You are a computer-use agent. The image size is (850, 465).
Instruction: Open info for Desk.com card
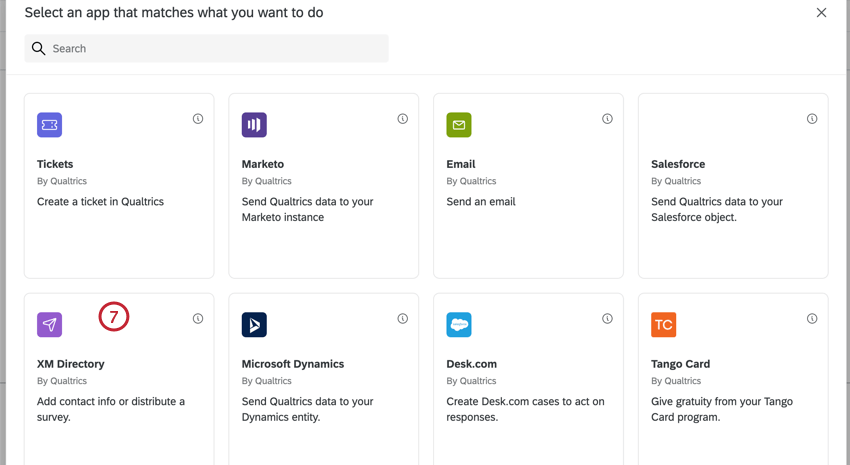607,319
